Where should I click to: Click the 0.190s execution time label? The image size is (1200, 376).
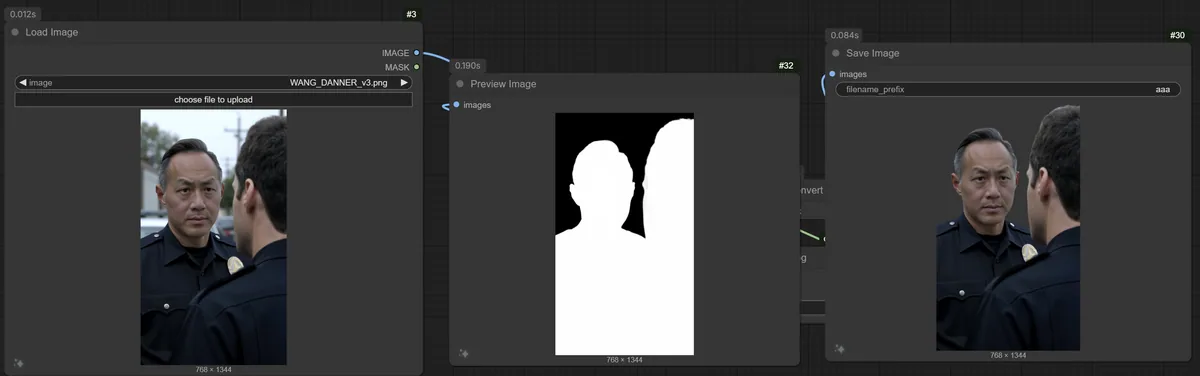tap(468, 65)
